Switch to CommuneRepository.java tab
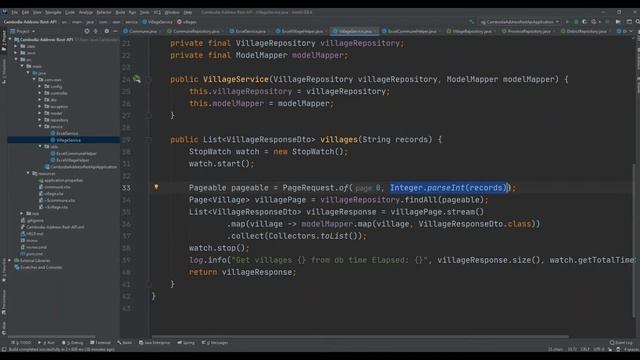This screenshot has width=640, height=360. pyautogui.click(x=196, y=31)
